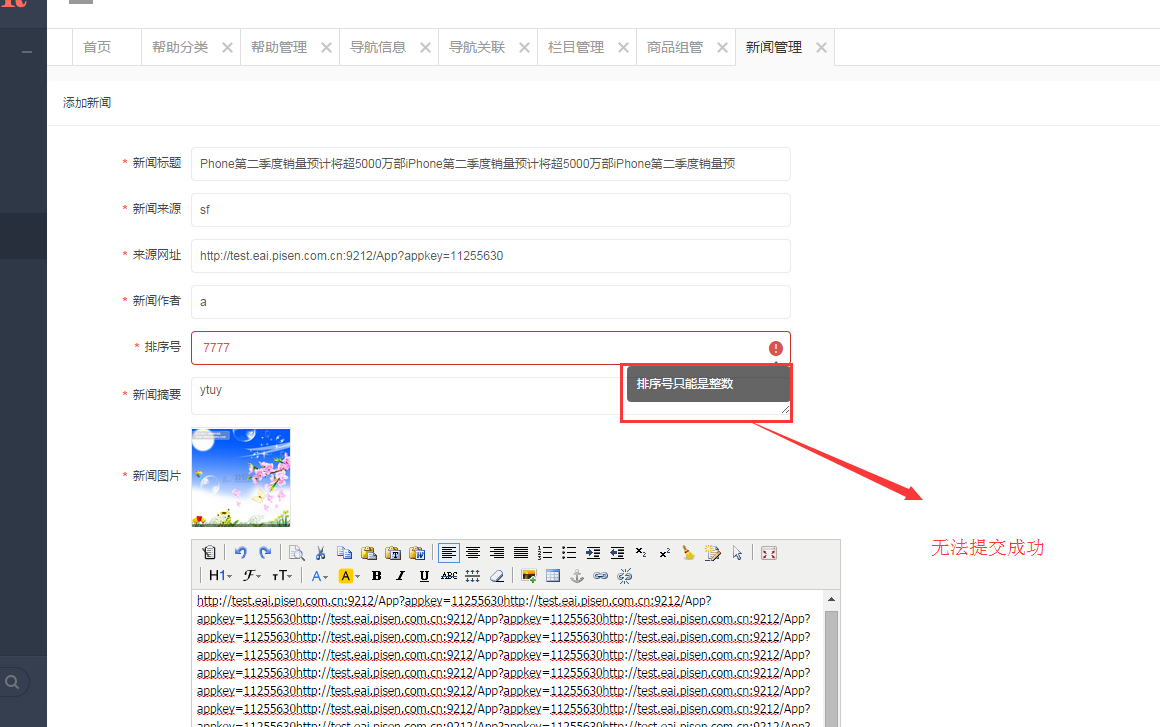
Task: Click the insert hyperlink chain icon
Action: pyautogui.click(x=600, y=575)
